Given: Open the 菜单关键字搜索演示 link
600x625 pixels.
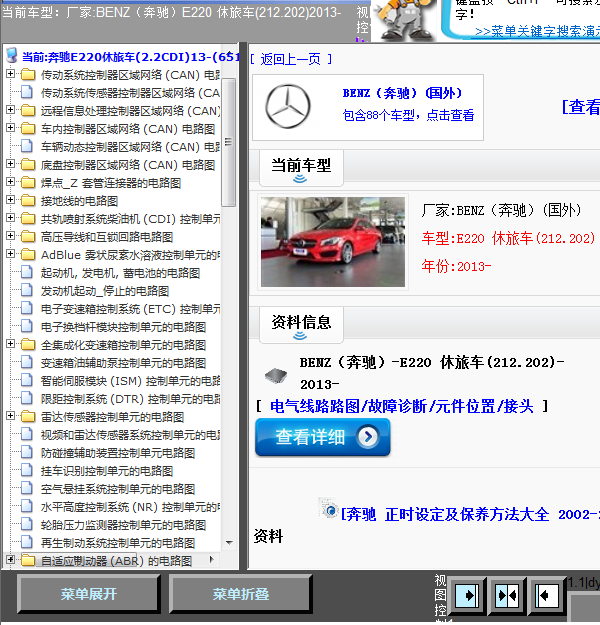Looking at the screenshot, I should coord(537,31).
